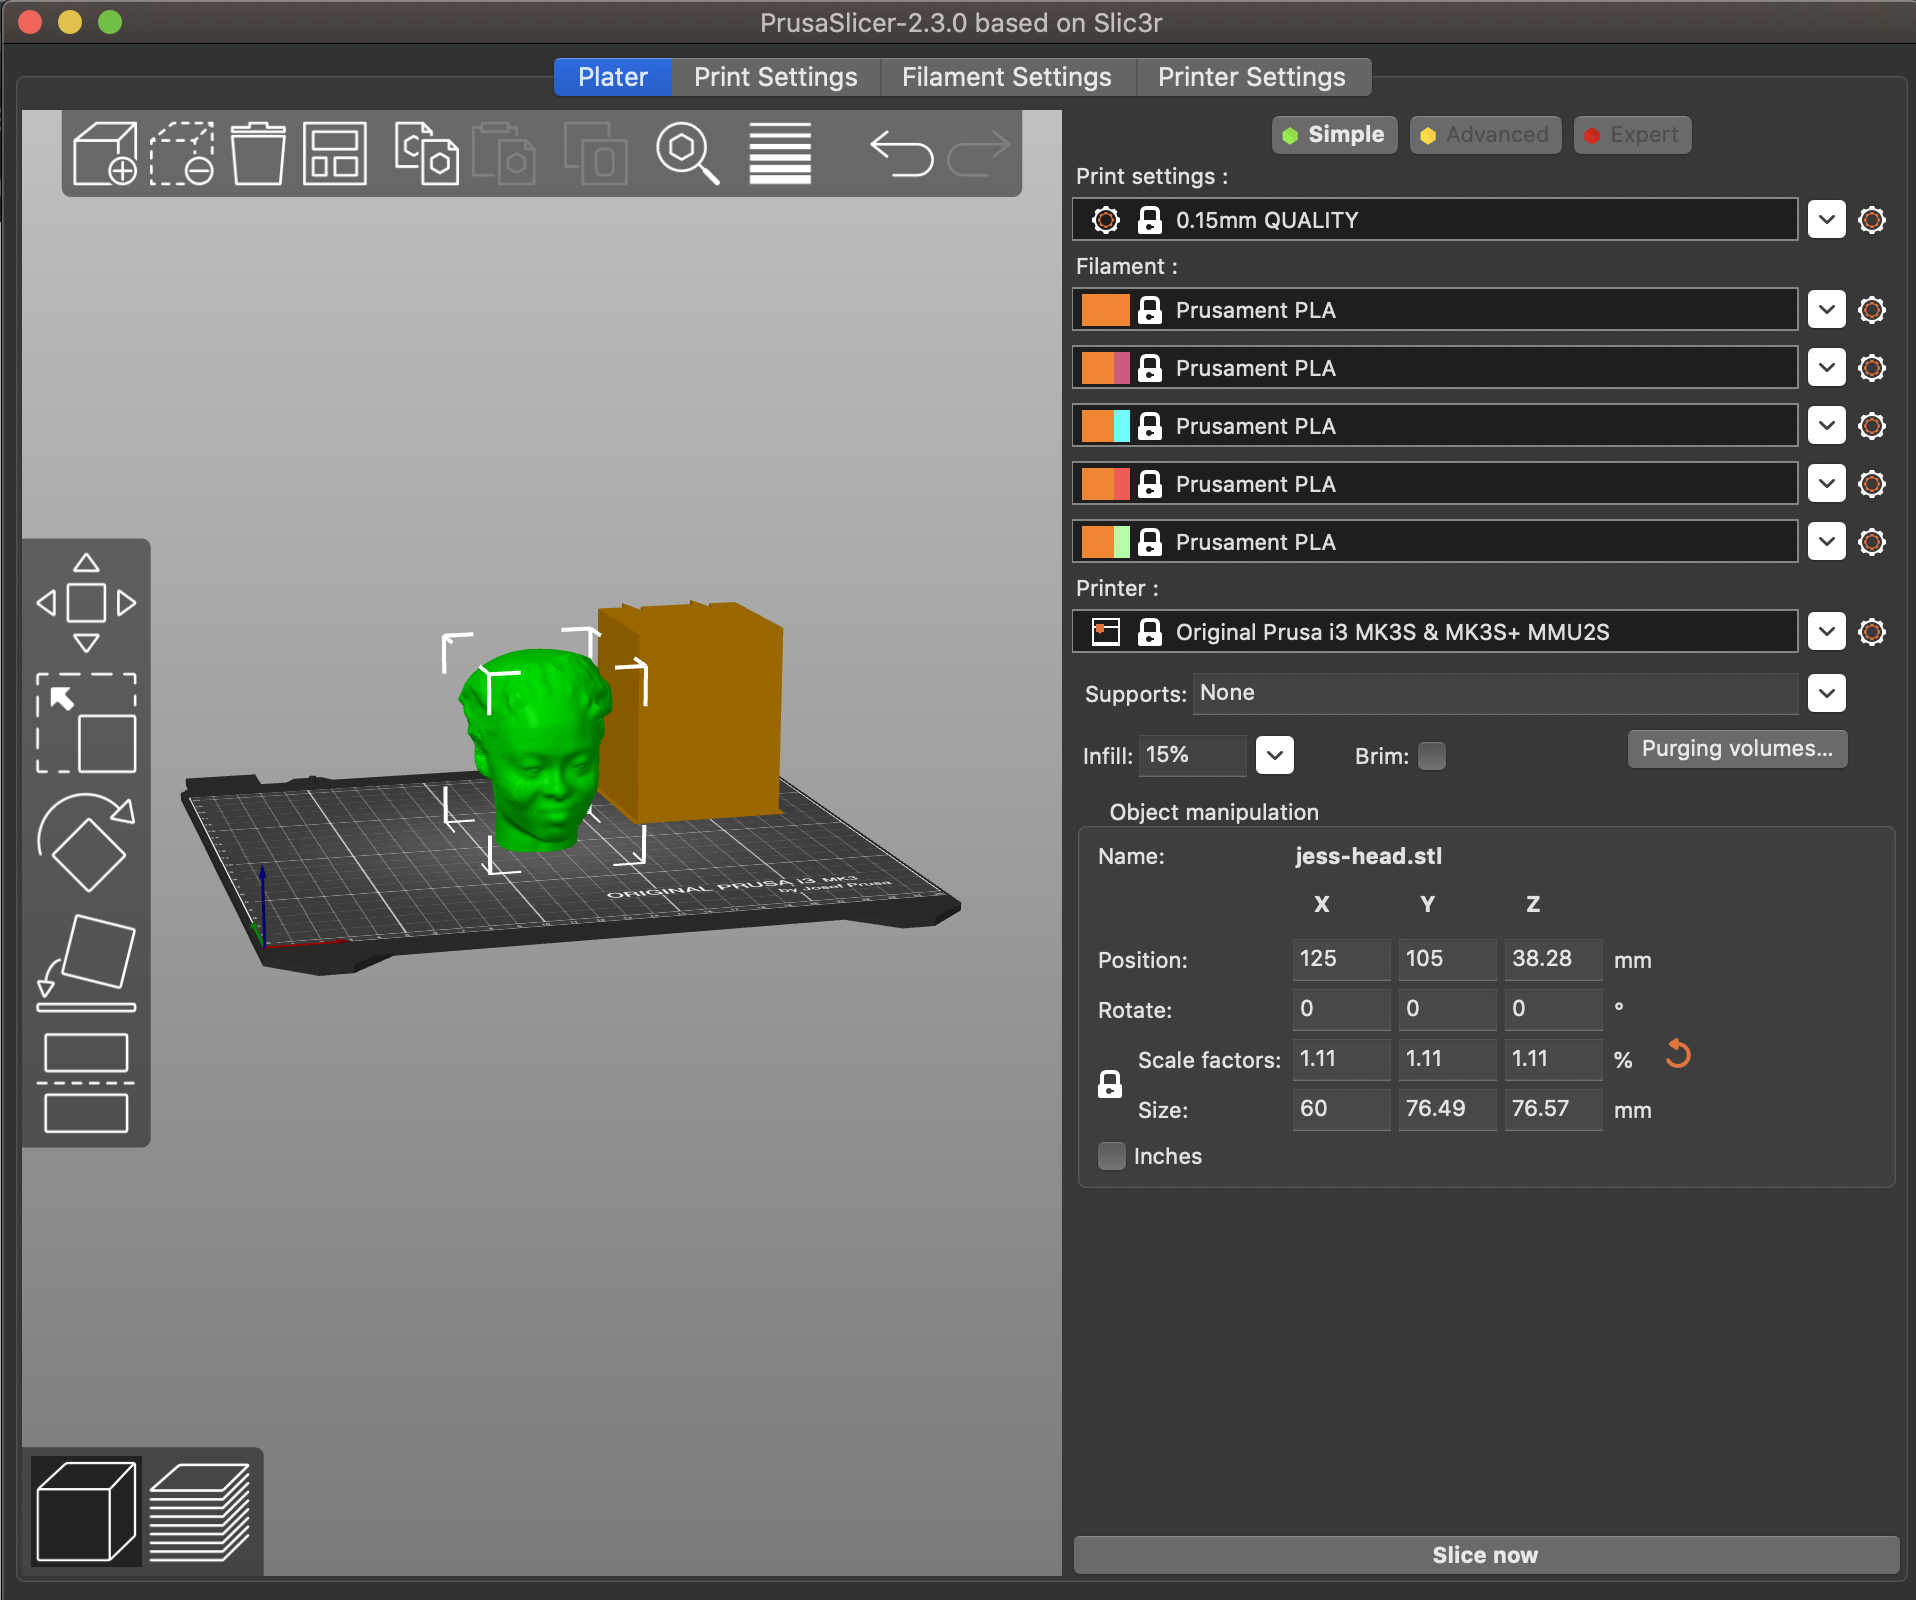The height and width of the screenshot is (1600, 1916).
Task: Click the orange-pink swatch of second filament
Action: coord(1105,368)
